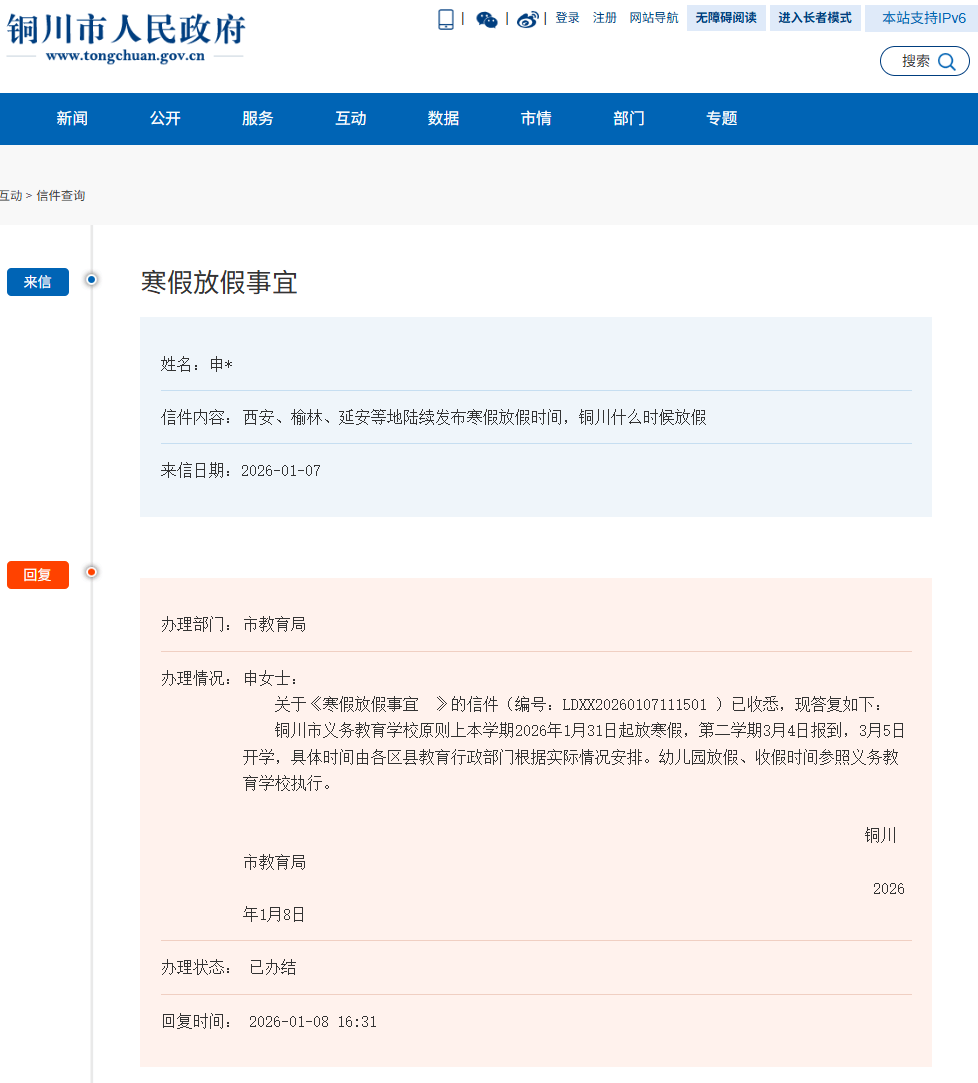Open the 数据 navigation menu

pyautogui.click(x=443, y=118)
